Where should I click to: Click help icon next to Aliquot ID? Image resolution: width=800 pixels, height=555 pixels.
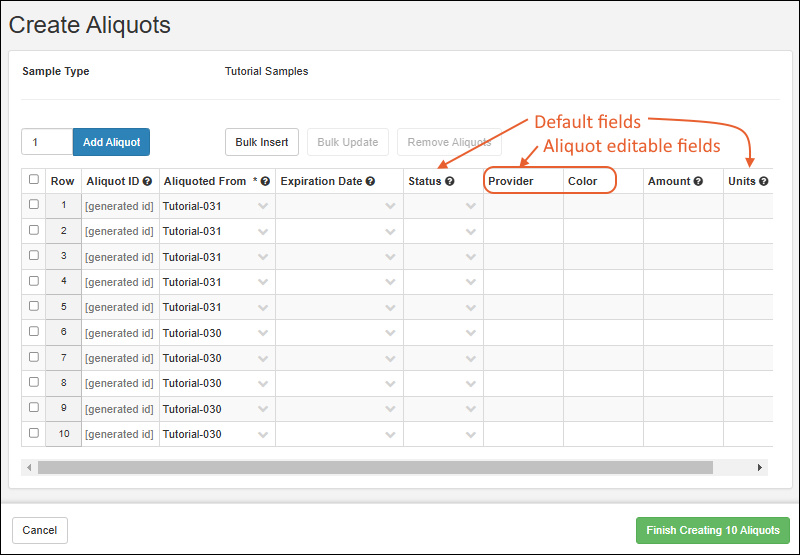click(147, 182)
